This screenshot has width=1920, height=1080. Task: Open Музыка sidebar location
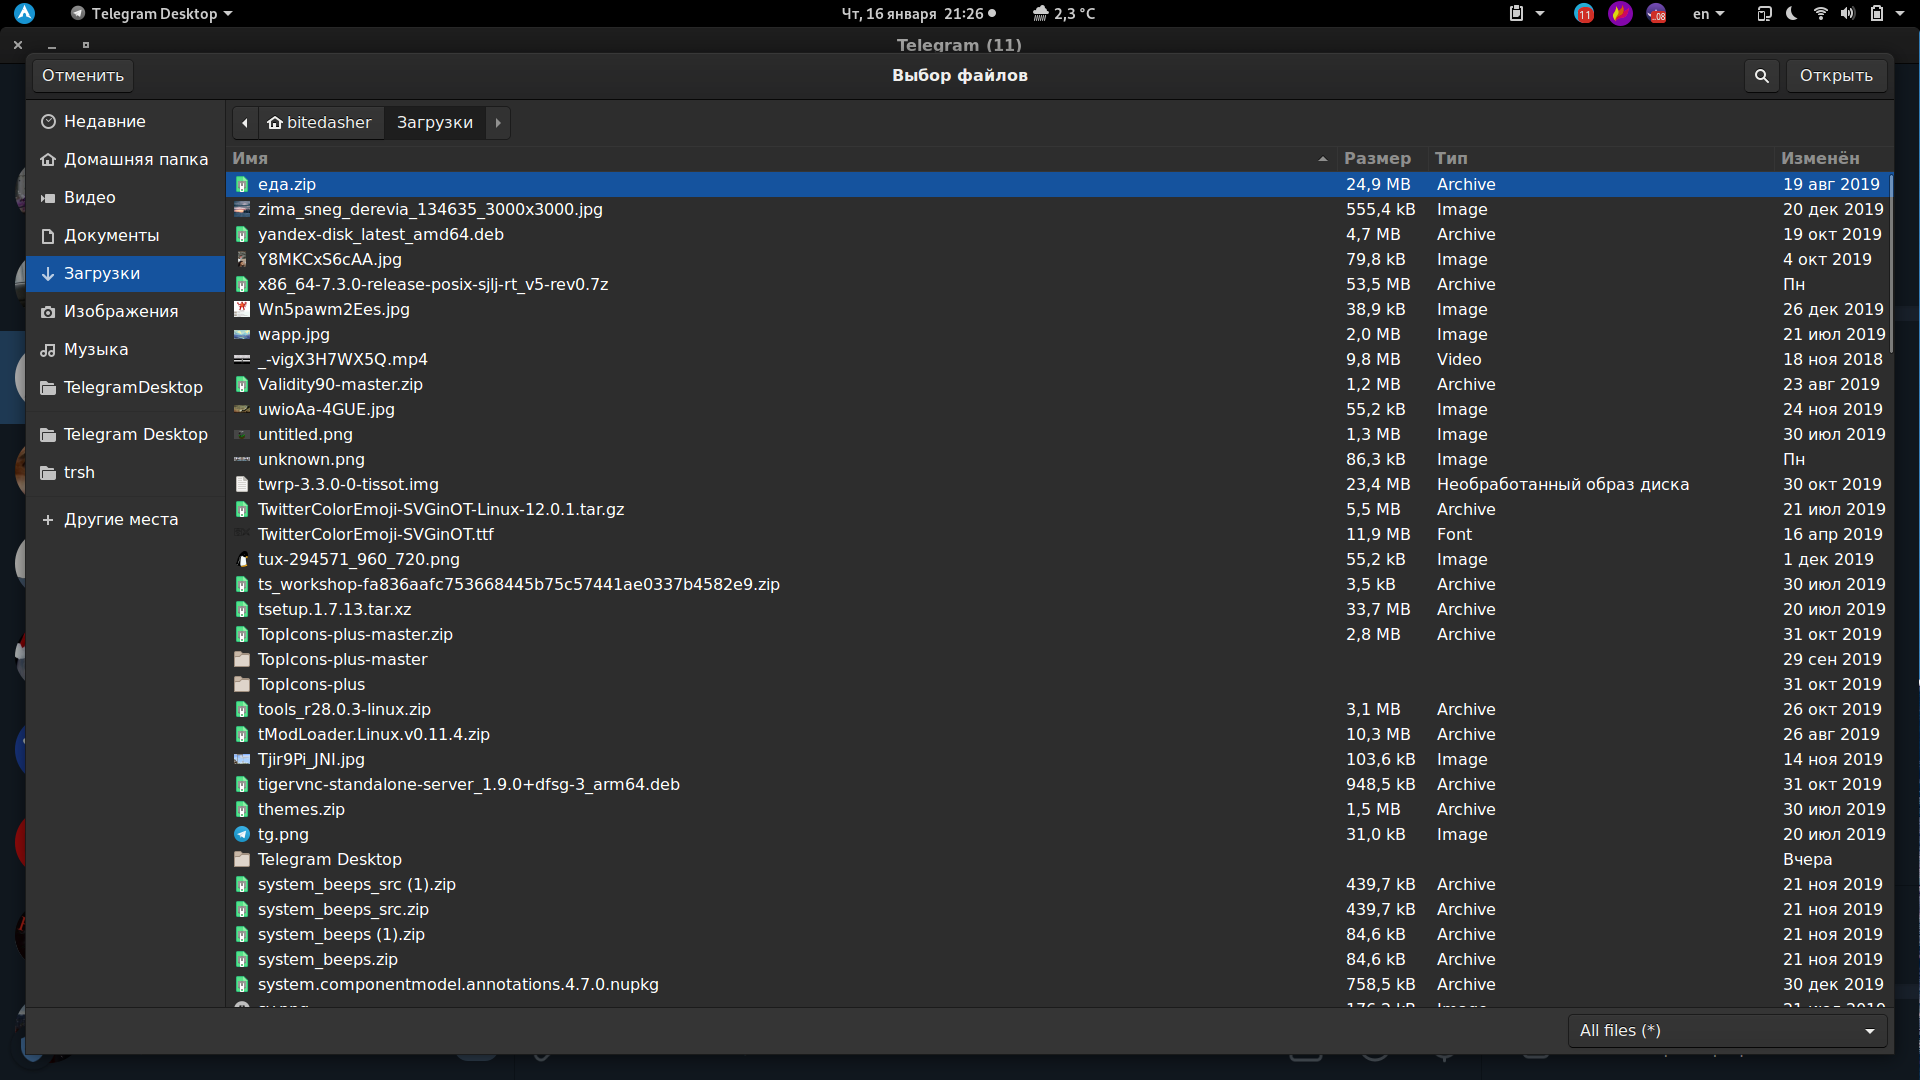pyautogui.click(x=125, y=349)
